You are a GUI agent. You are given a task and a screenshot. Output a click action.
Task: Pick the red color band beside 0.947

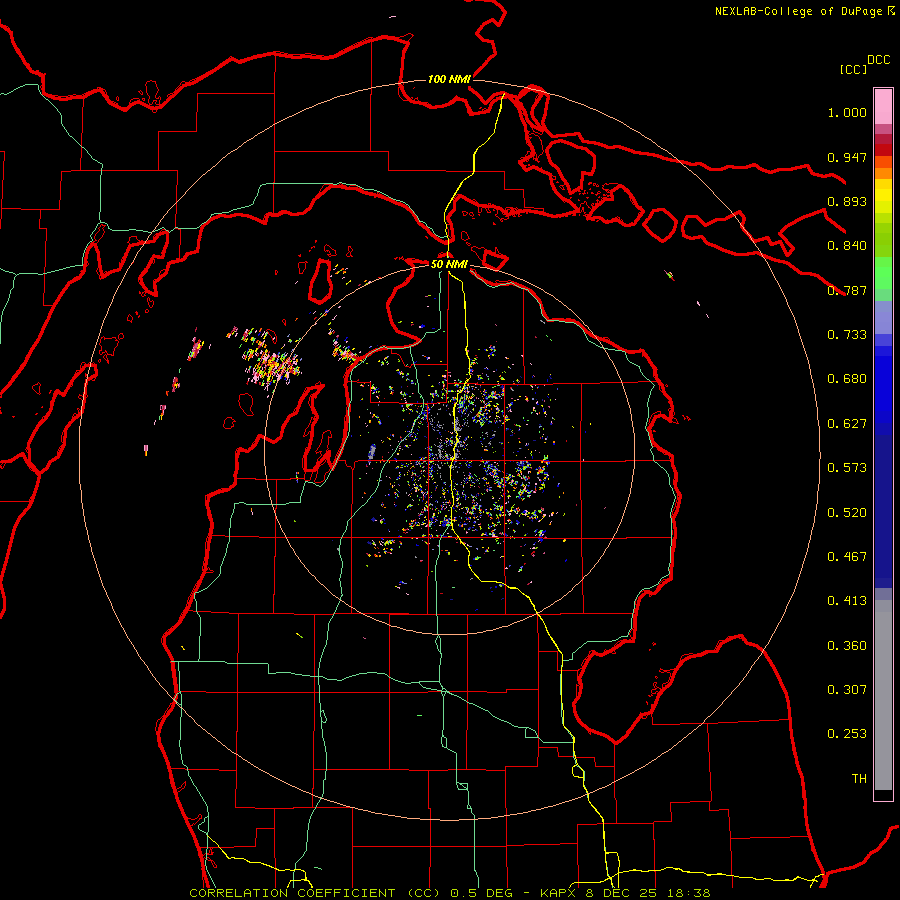883,150
